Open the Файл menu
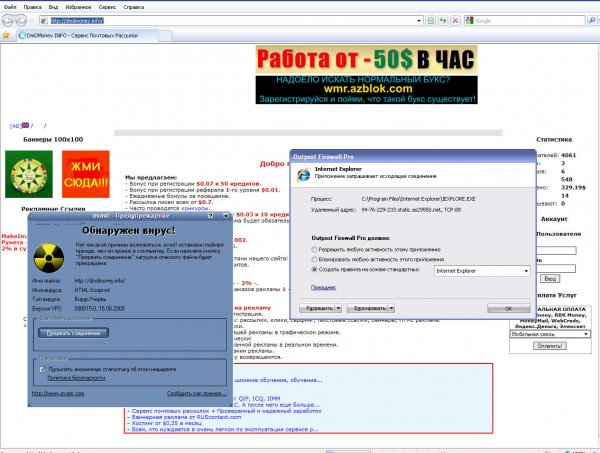600x453 pixels. 10,7
